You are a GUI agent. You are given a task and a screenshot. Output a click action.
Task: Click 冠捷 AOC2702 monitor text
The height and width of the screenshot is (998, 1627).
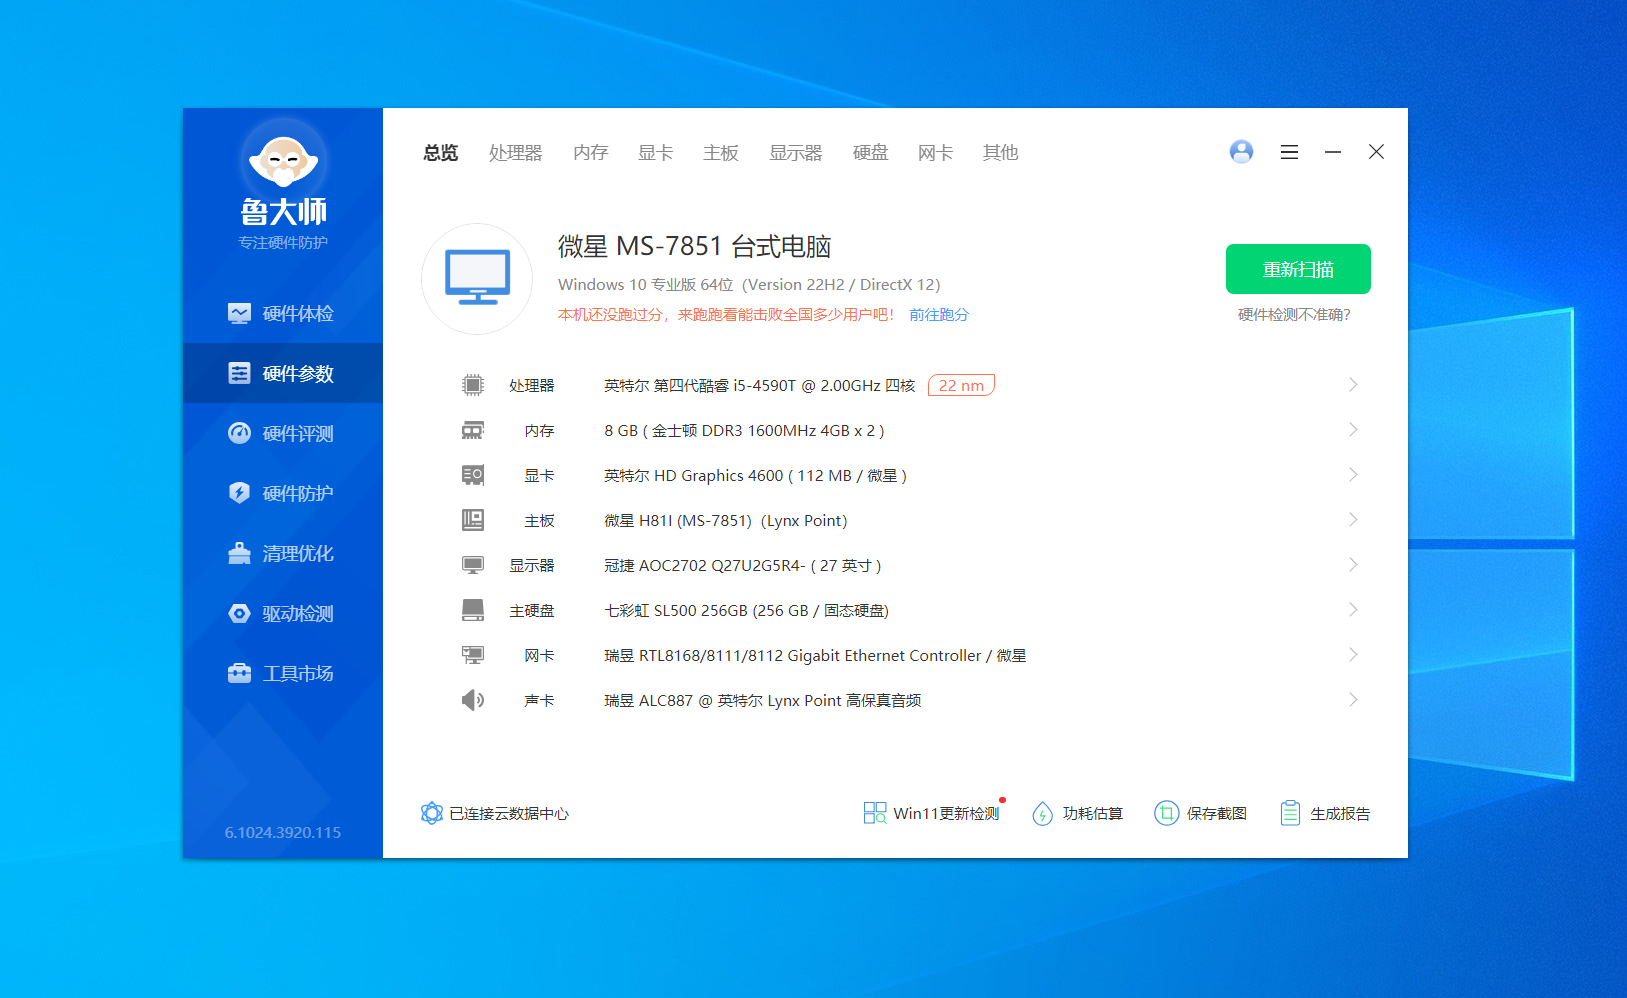coord(742,565)
